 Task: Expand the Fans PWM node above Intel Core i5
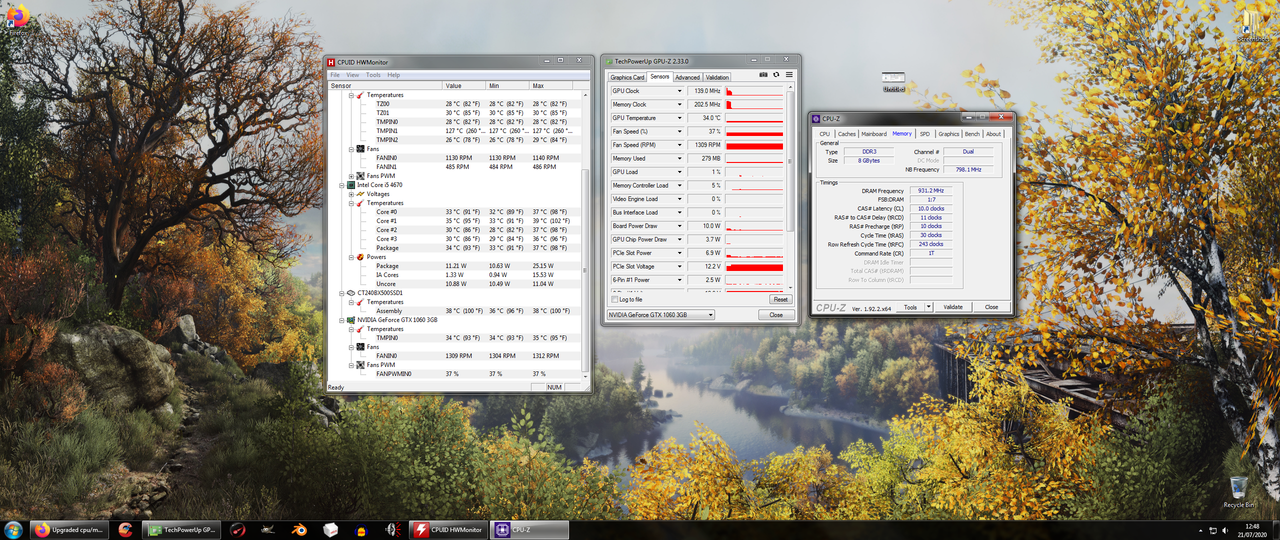(x=351, y=176)
